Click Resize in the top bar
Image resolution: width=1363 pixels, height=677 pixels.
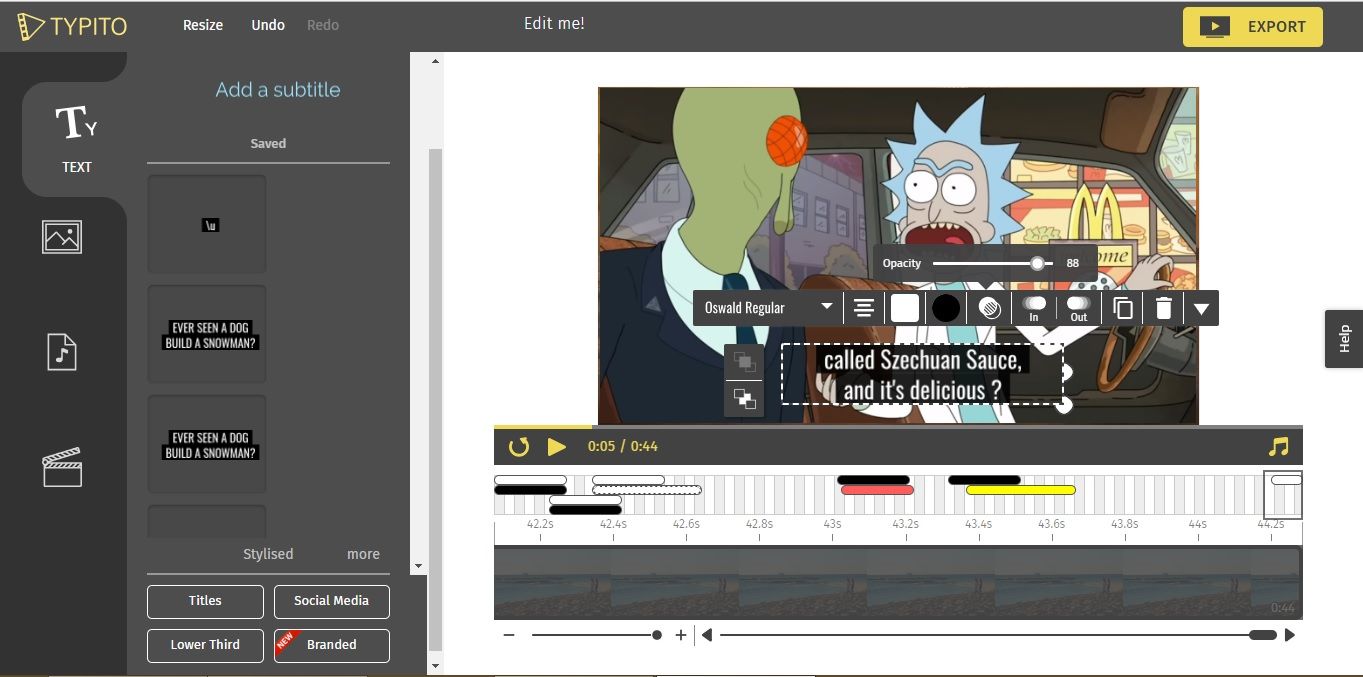[203, 25]
